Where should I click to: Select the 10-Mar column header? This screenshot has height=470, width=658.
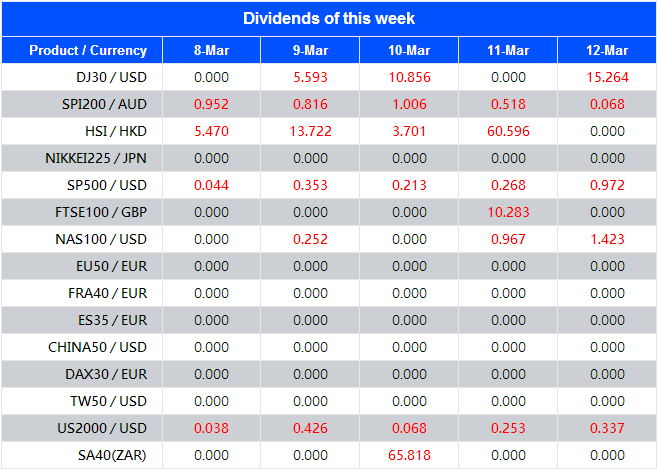(x=409, y=50)
